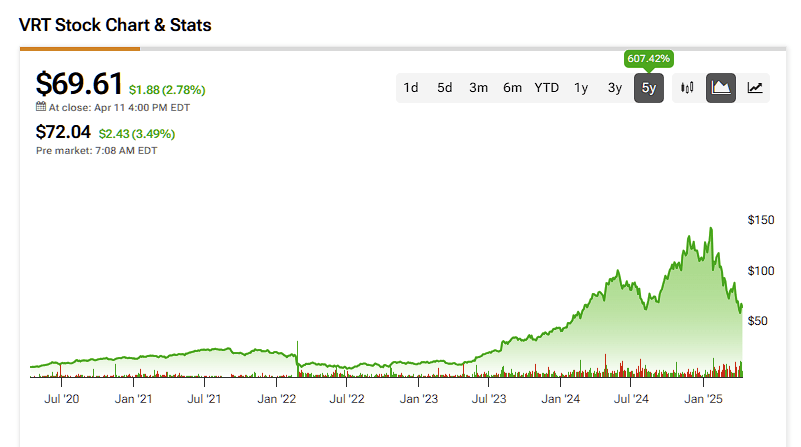This screenshot has width=801, height=447.
Task: Click the calendar icon beside At close
Action: pyautogui.click(x=41, y=107)
